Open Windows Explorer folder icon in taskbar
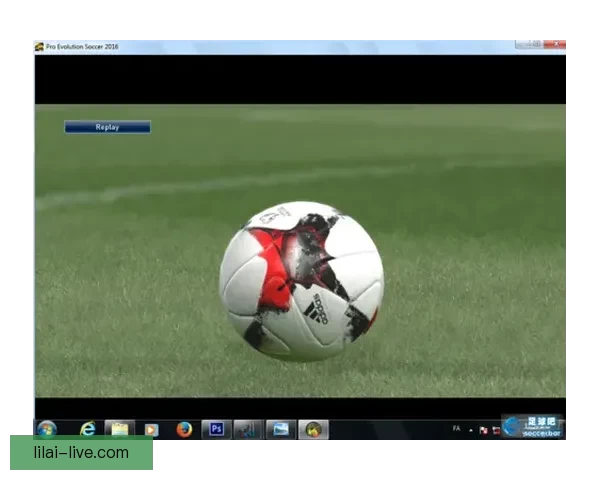The width and height of the screenshot is (600, 480). click(120, 429)
